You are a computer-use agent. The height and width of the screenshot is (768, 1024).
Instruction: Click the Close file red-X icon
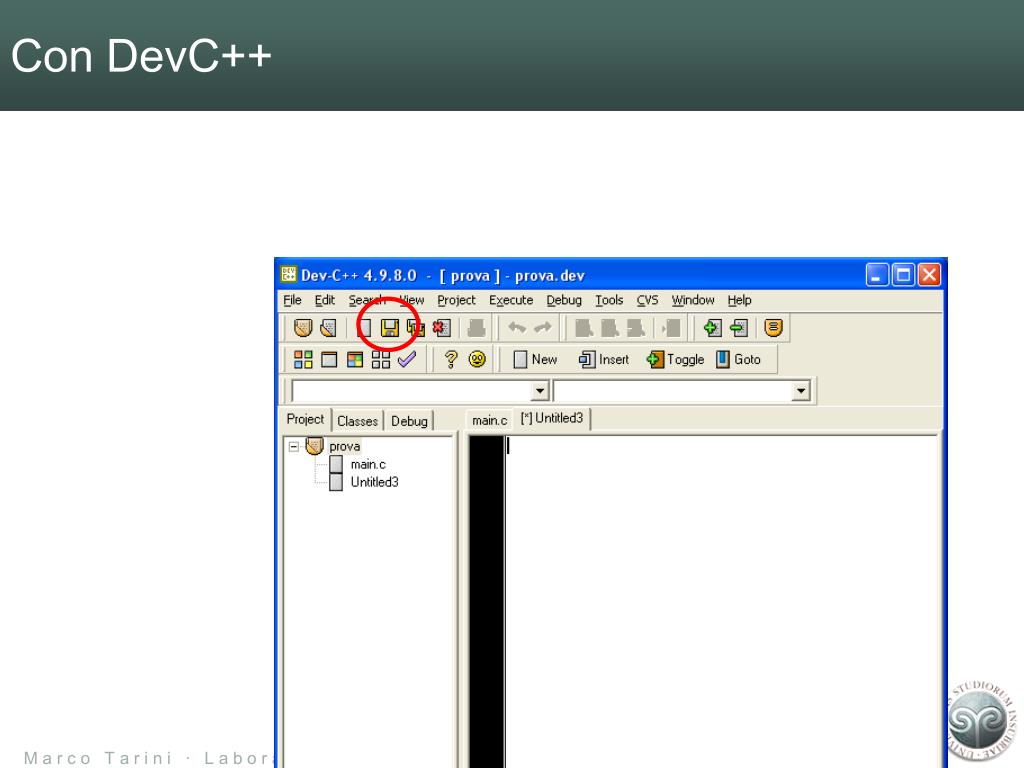[x=441, y=328]
